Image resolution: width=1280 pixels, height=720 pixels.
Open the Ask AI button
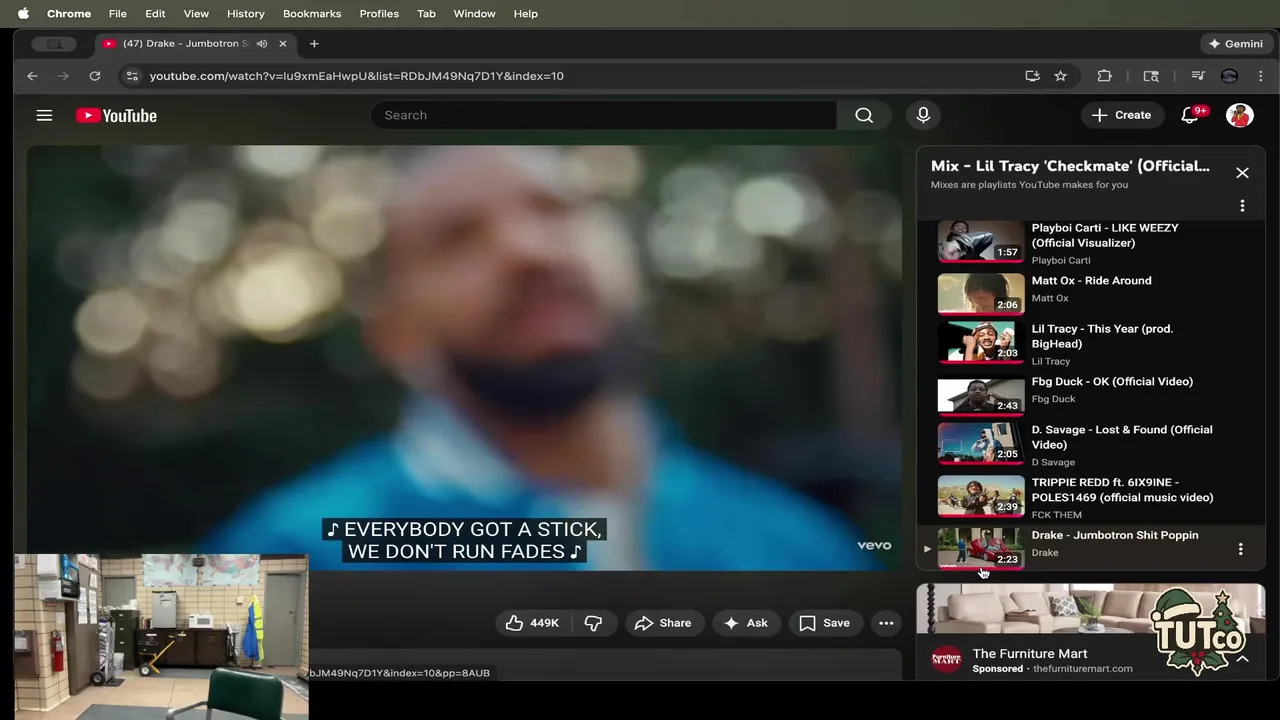click(x=746, y=623)
